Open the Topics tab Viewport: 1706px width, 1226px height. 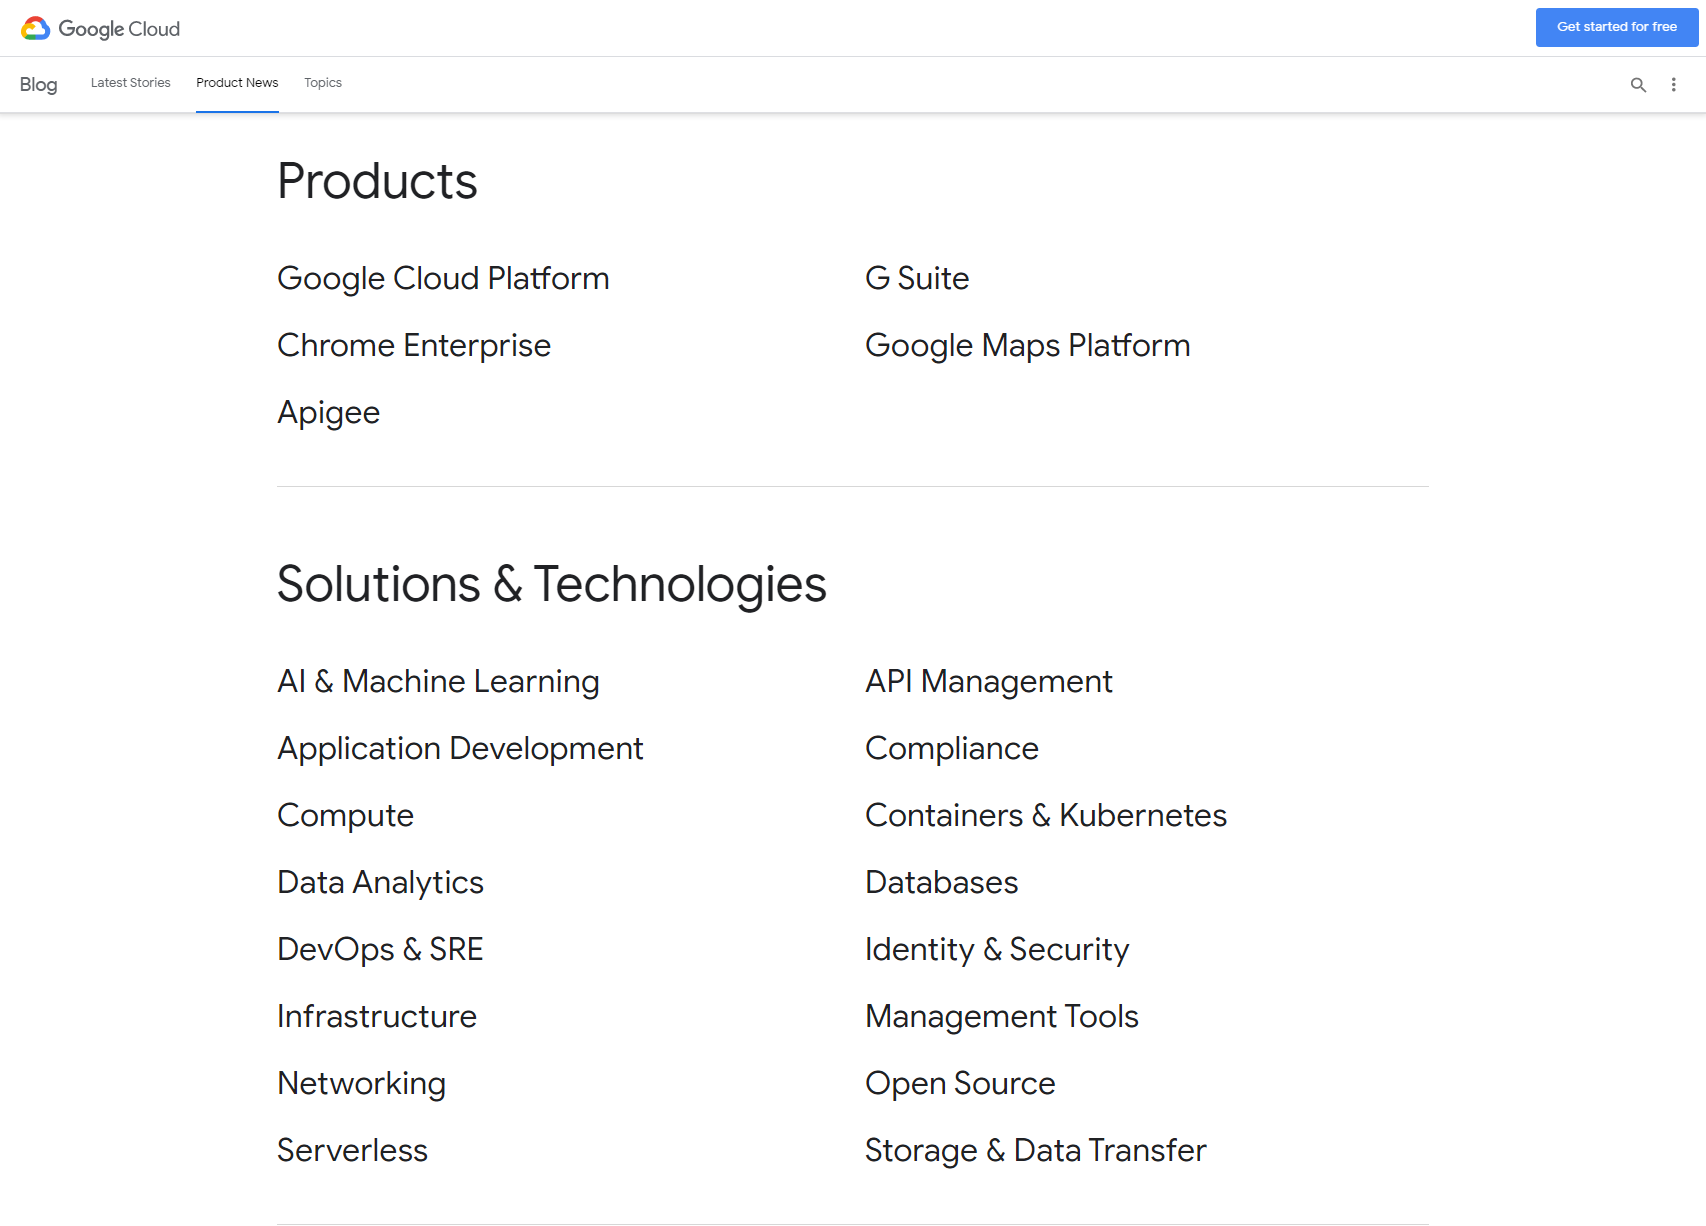[323, 83]
